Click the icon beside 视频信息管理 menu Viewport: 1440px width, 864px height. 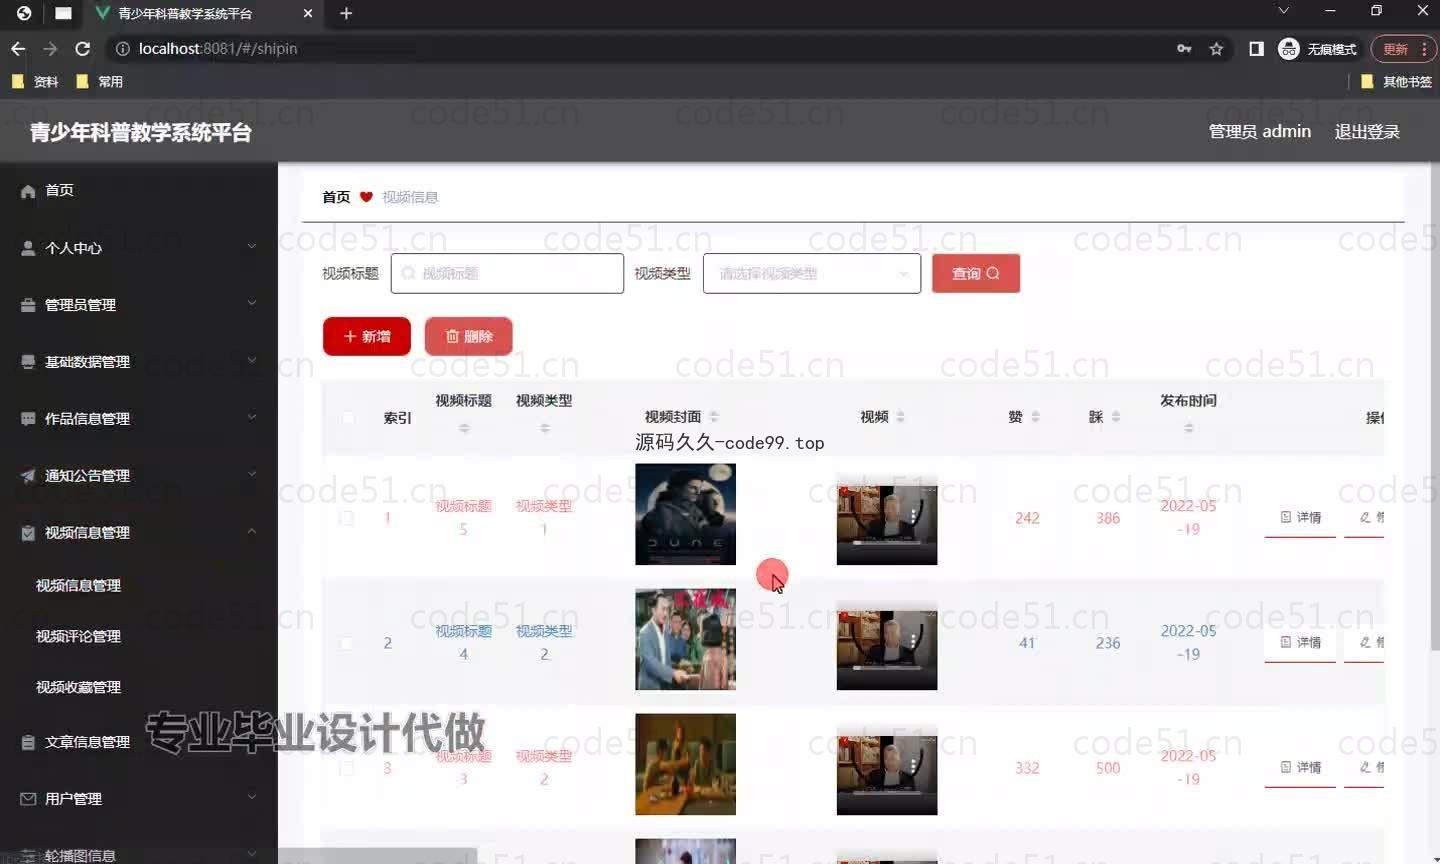(x=28, y=533)
